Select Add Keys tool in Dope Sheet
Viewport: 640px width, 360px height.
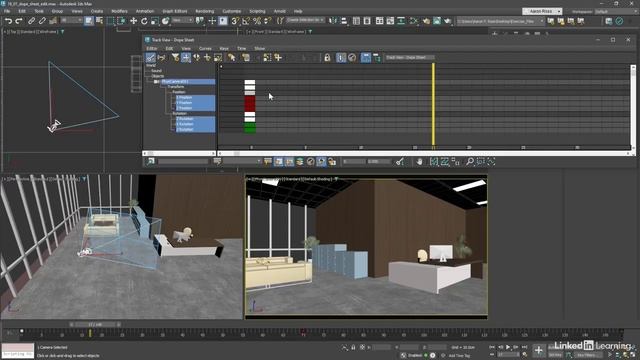click(x=207, y=58)
